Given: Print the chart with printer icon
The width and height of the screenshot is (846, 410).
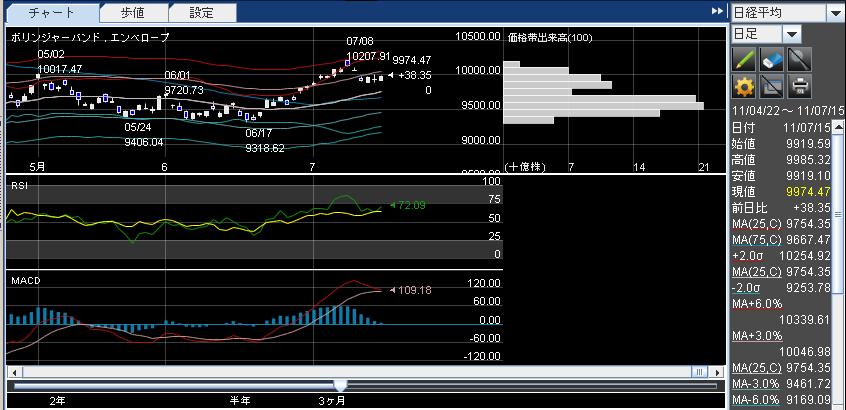Looking at the screenshot, I should pyautogui.click(x=798, y=86).
